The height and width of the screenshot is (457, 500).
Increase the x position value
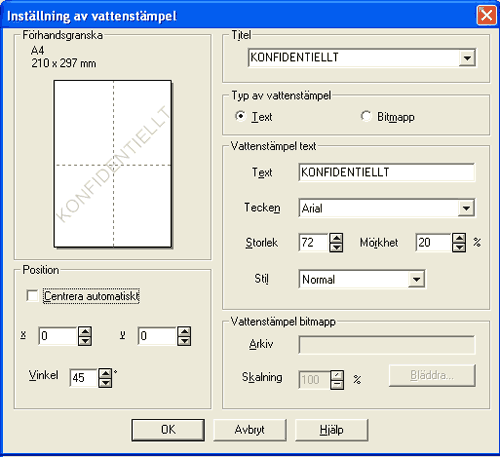coord(85,332)
